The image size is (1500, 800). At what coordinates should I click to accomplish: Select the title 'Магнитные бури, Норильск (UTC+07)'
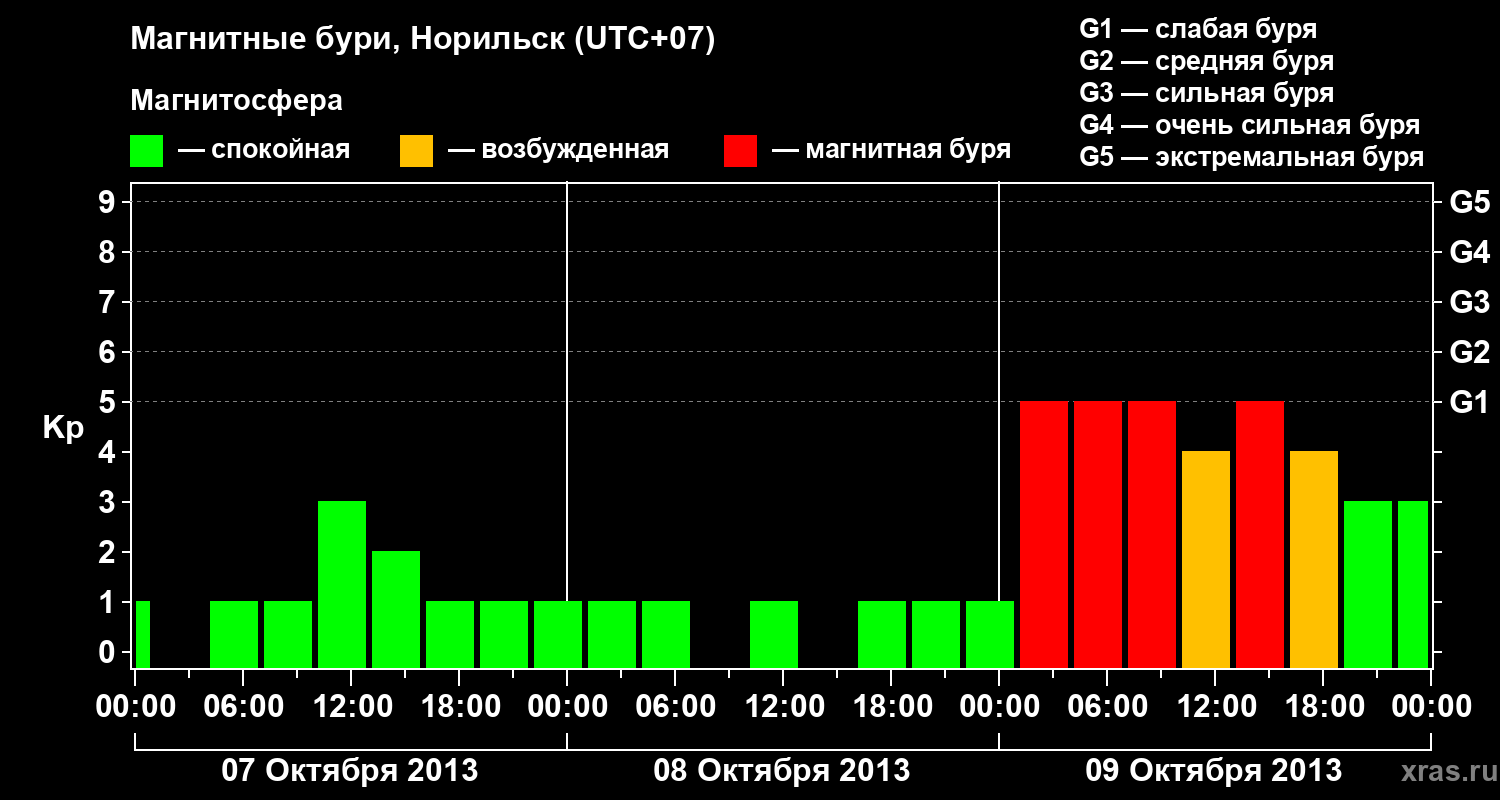click(423, 40)
